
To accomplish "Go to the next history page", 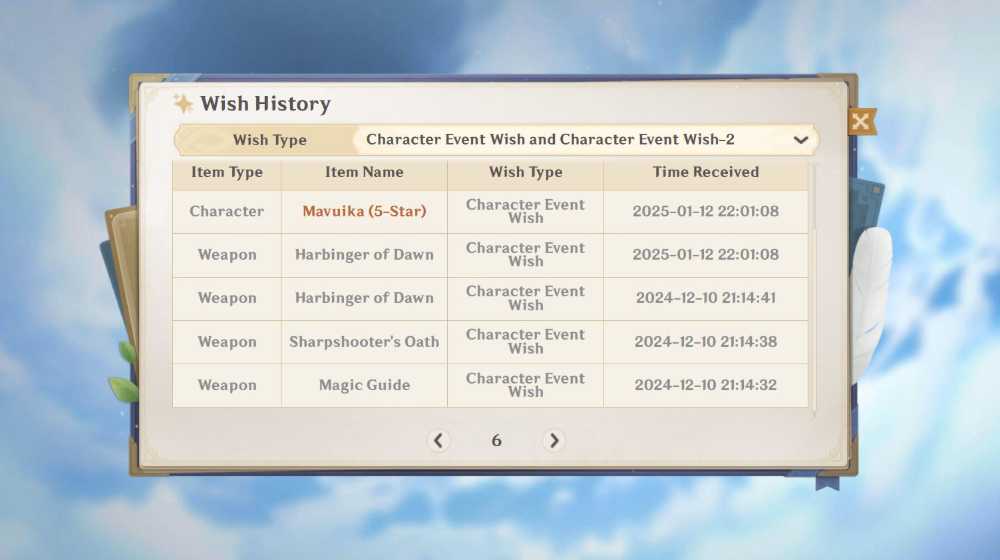I will click(x=554, y=440).
